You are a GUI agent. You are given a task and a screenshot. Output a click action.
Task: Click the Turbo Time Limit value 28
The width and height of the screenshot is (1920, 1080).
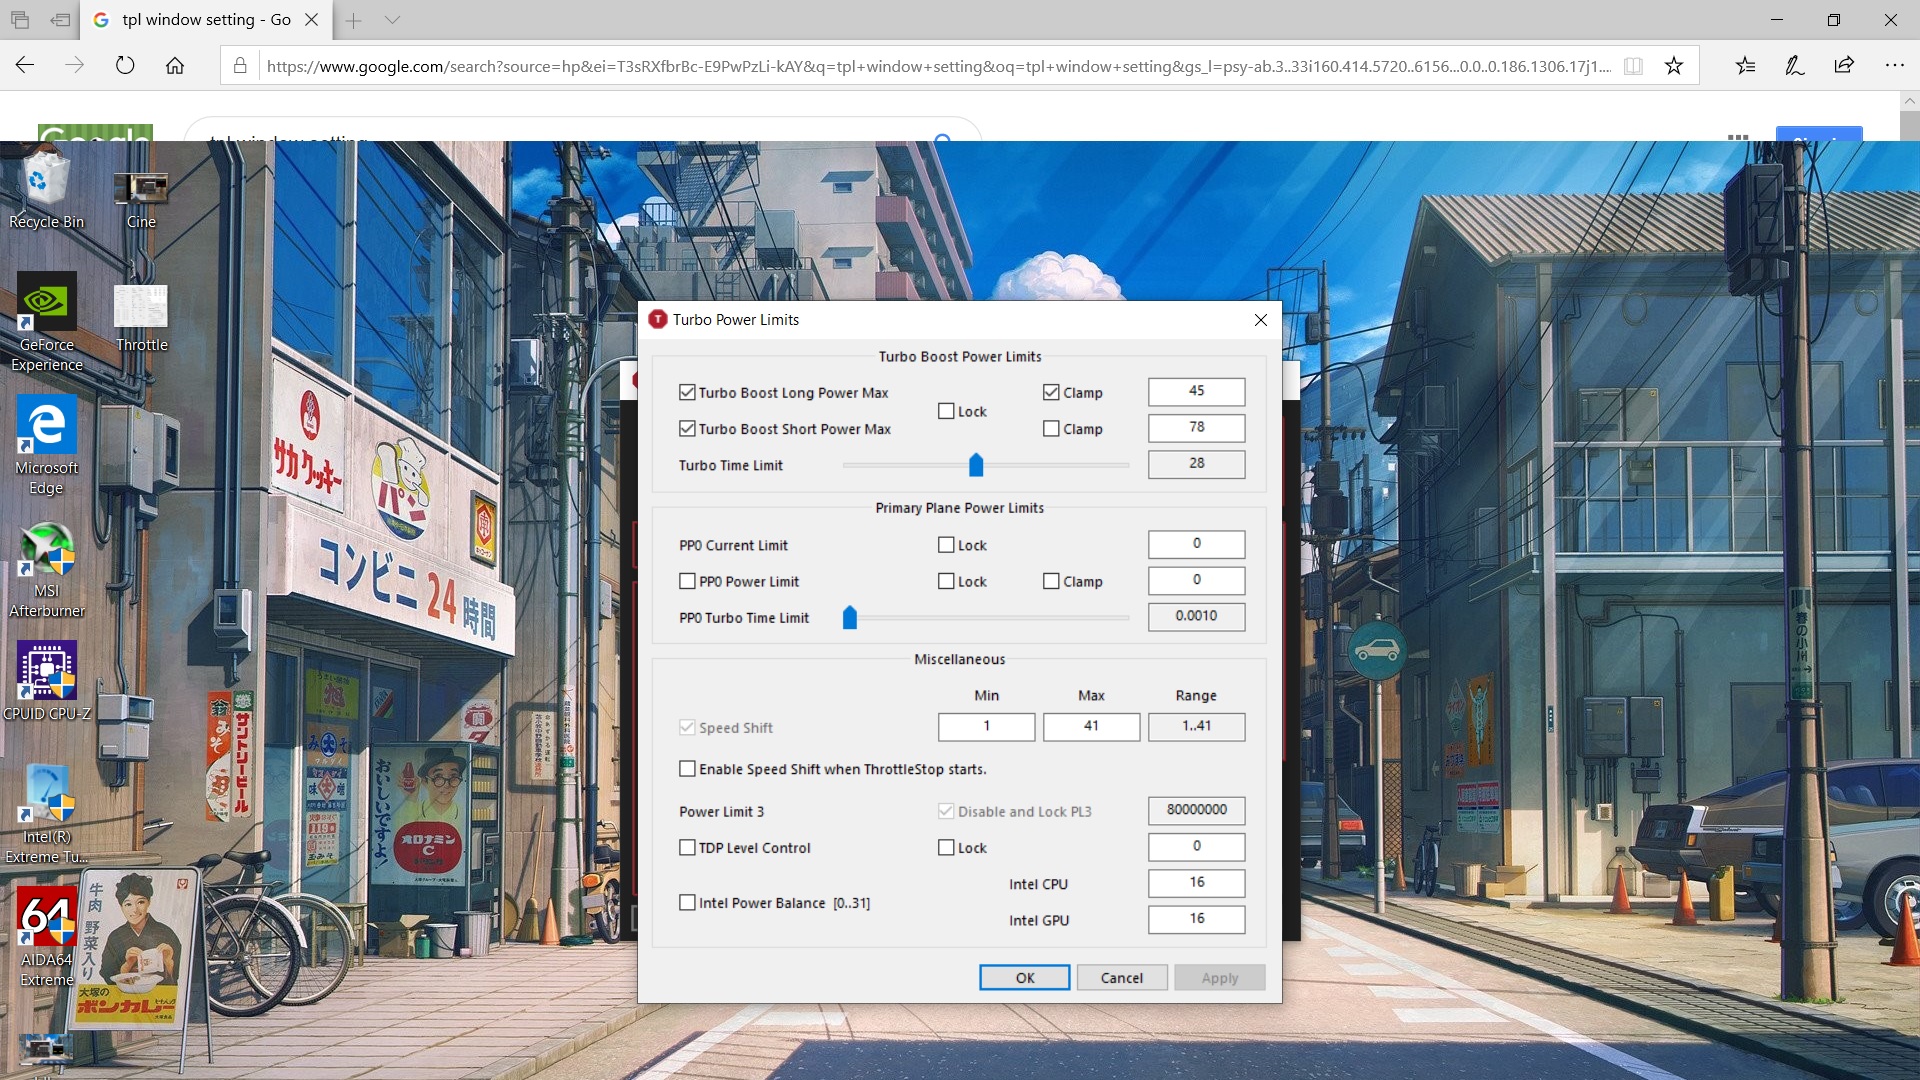click(x=1196, y=463)
